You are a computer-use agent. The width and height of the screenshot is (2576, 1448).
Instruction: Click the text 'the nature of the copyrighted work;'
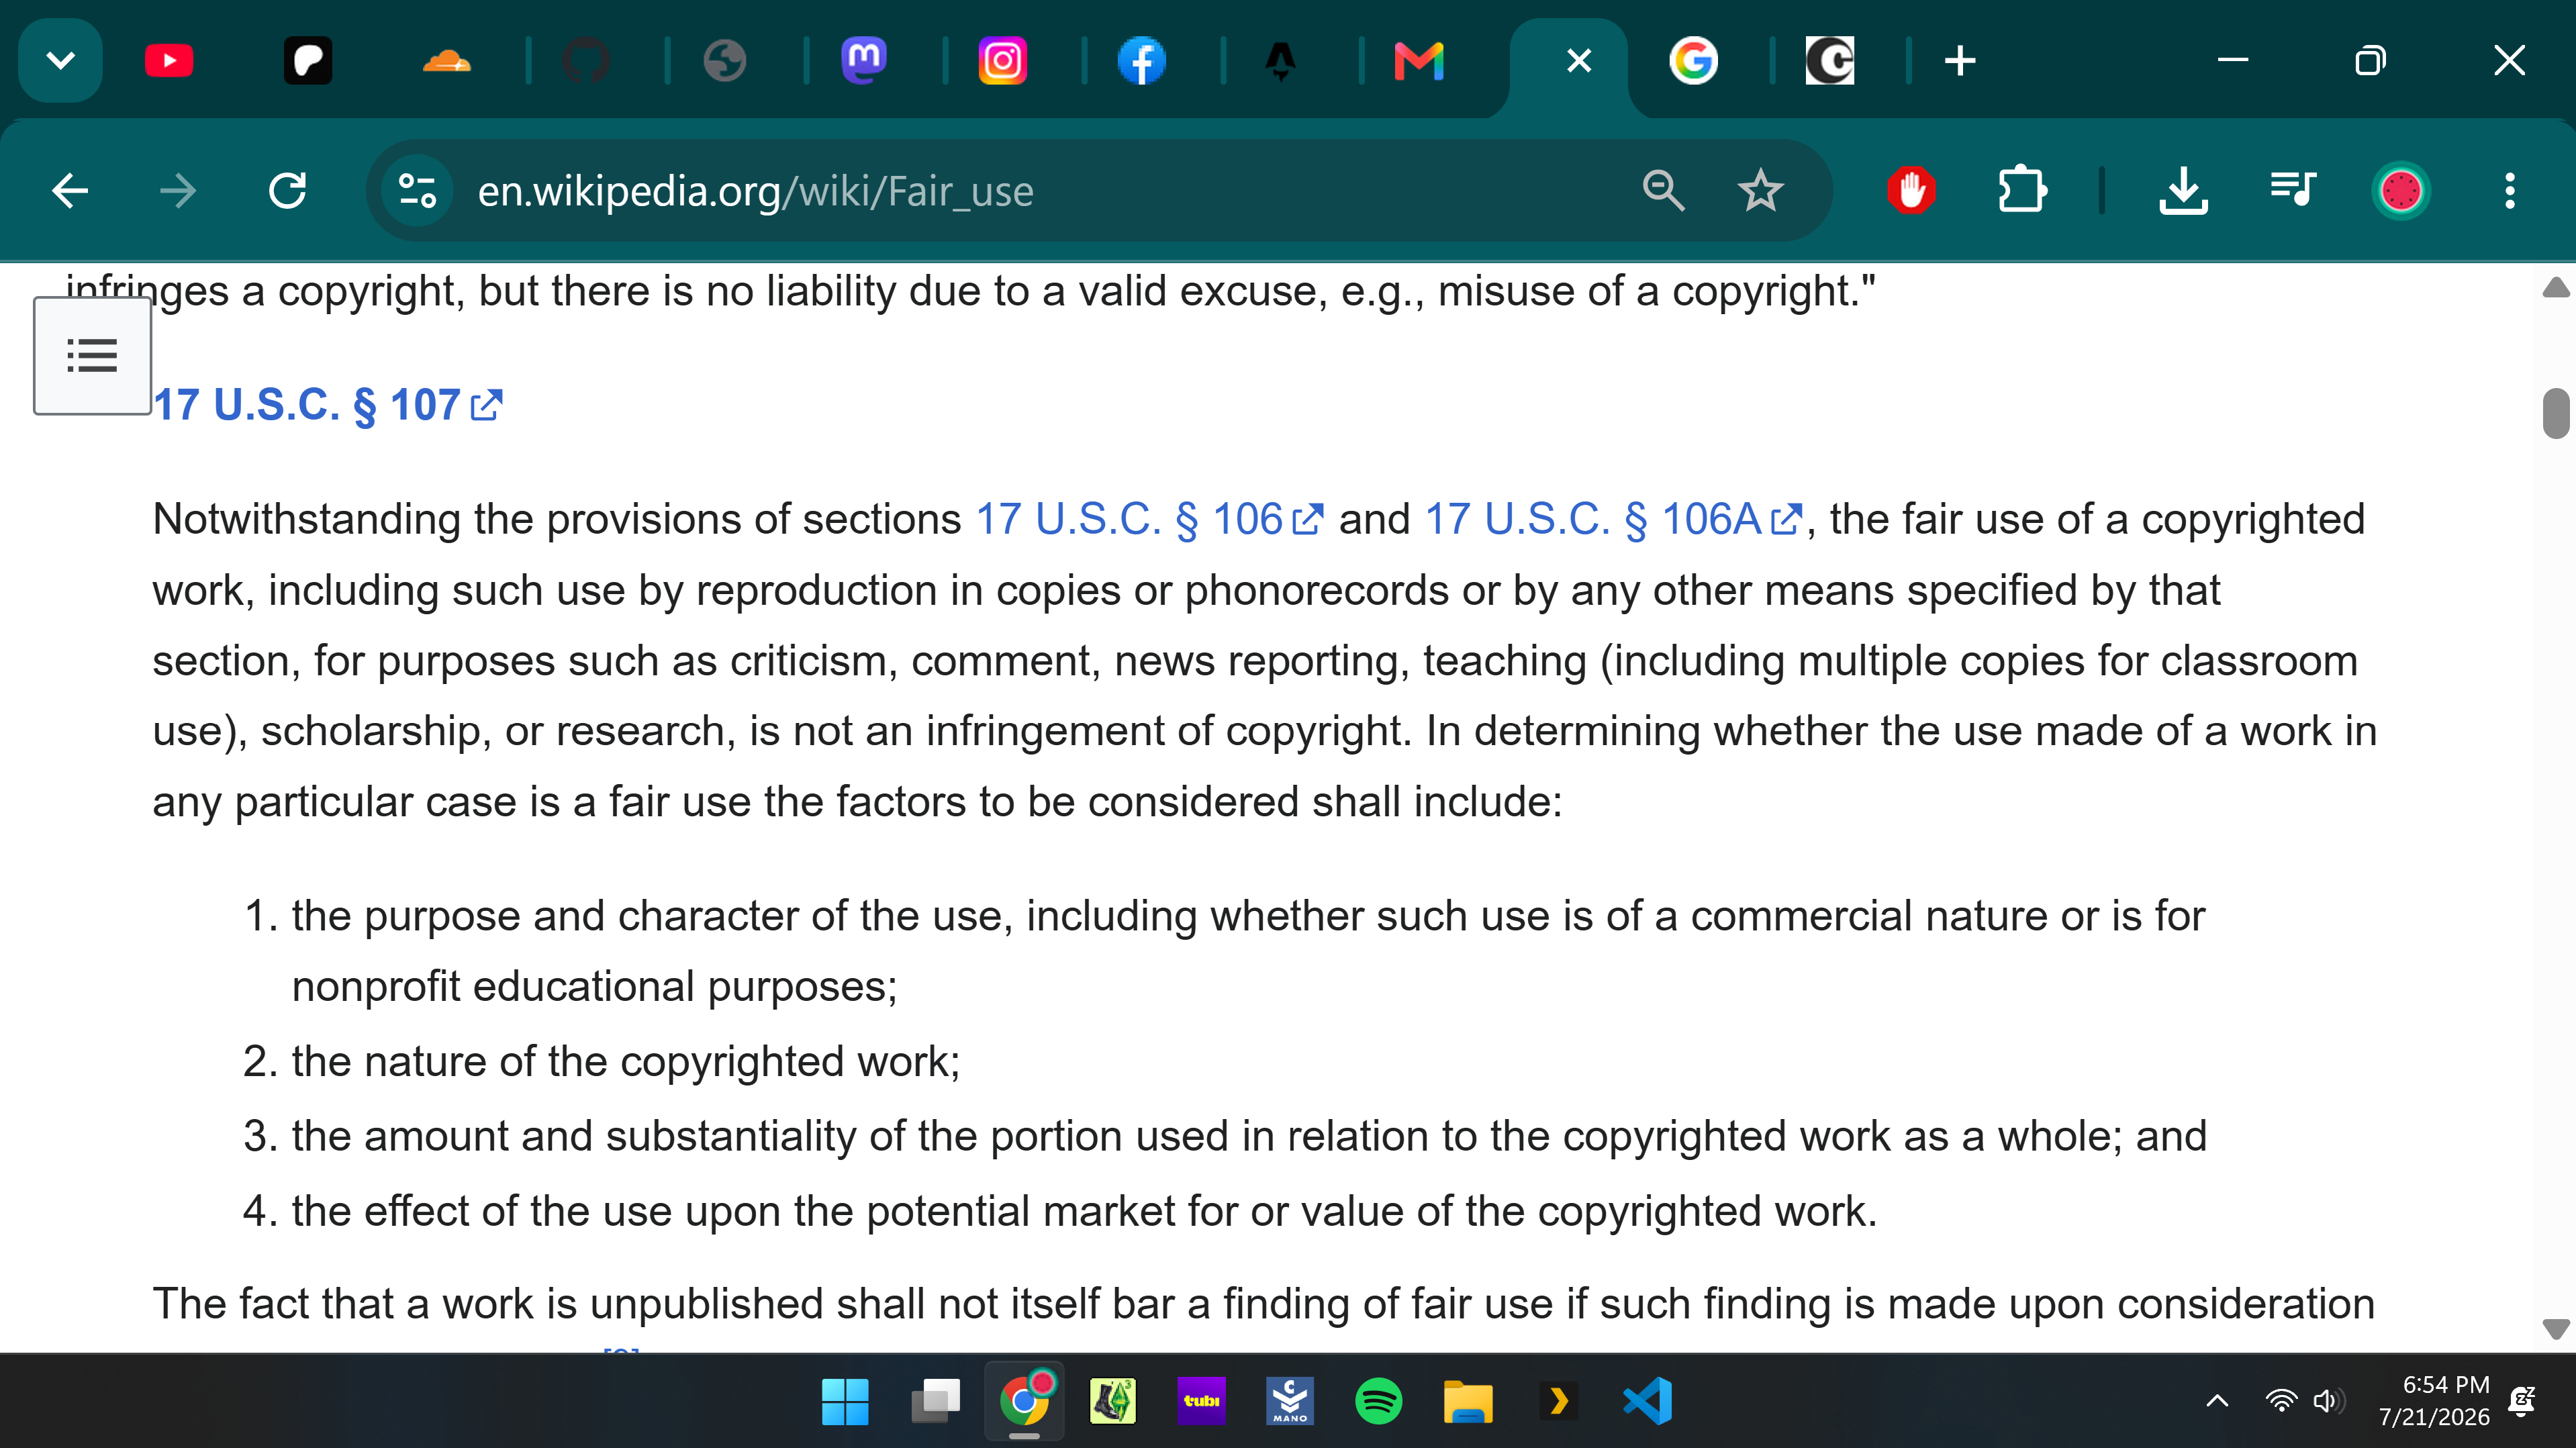click(626, 1061)
